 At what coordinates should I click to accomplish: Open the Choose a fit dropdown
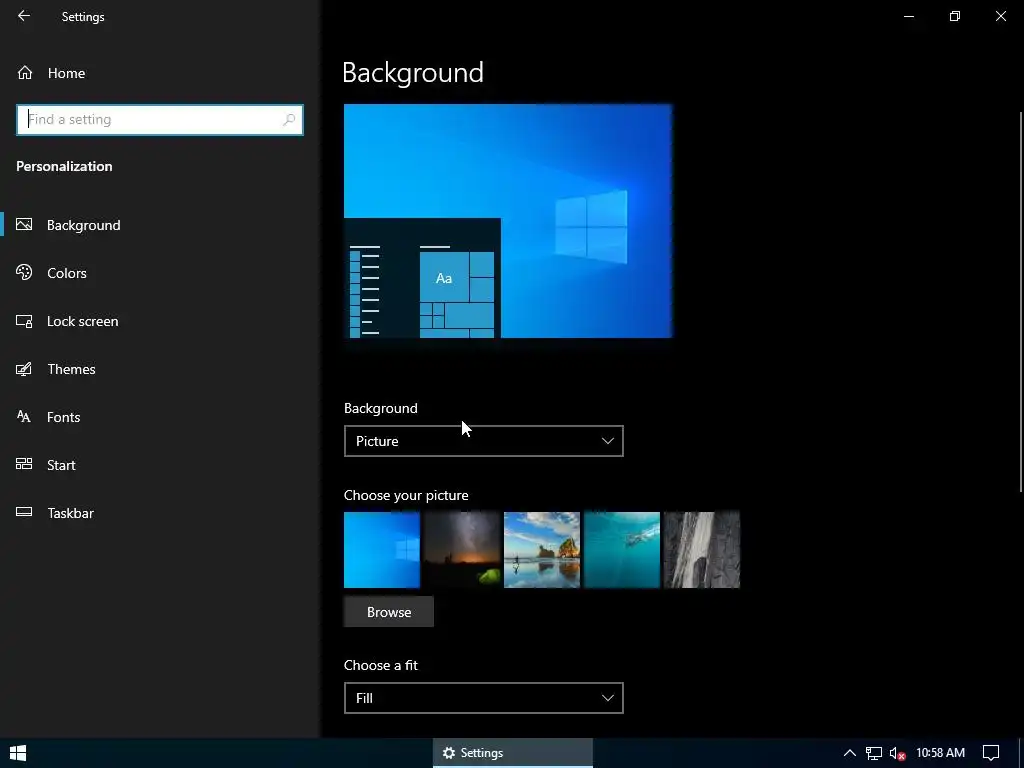pos(483,698)
